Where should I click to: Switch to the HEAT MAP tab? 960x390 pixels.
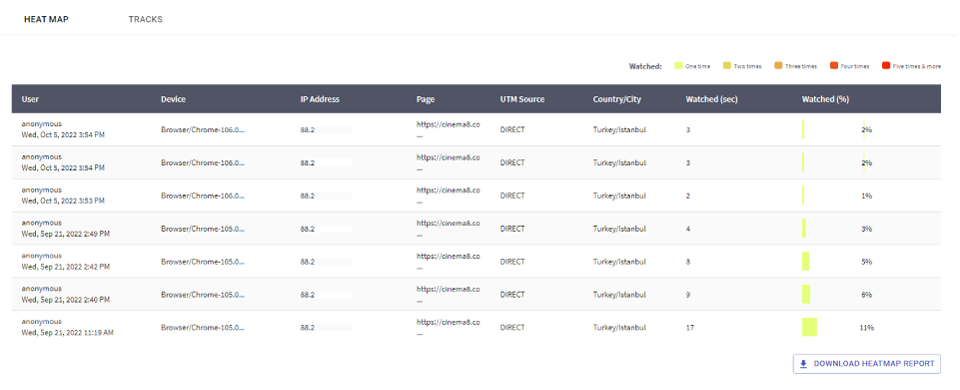tap(46, 19)
